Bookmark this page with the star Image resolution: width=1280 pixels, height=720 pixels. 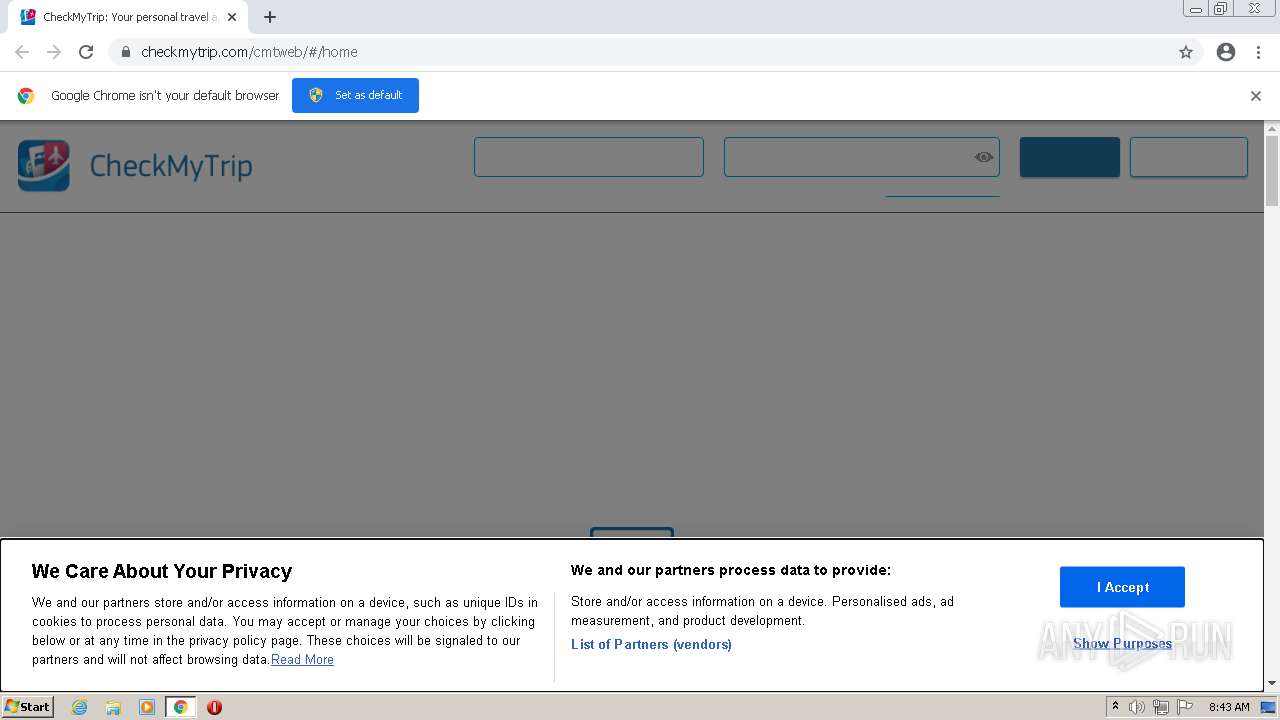point(1186,52)
